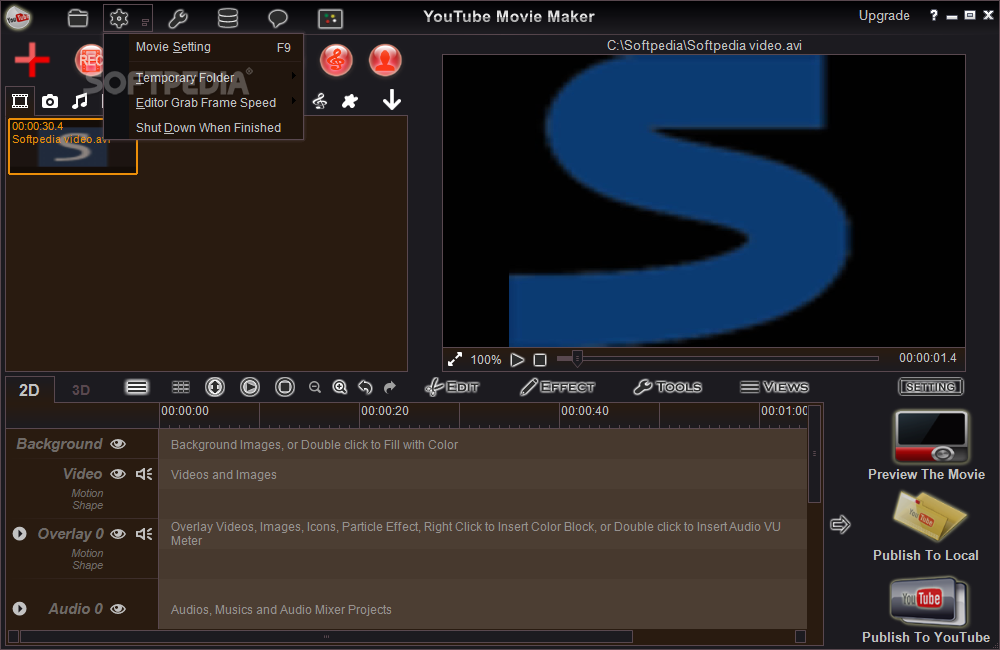1000x650 pixels.
Task: Click the timeline vertical scrollbar
Action: tap(814, 454)
